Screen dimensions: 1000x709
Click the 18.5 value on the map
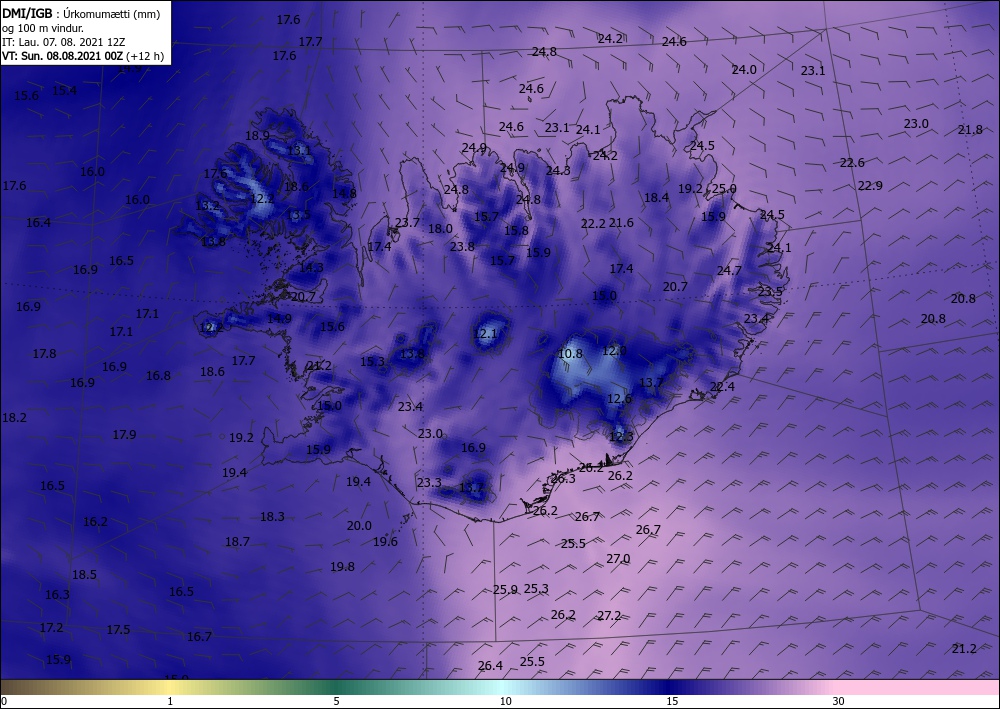(84, 574)
